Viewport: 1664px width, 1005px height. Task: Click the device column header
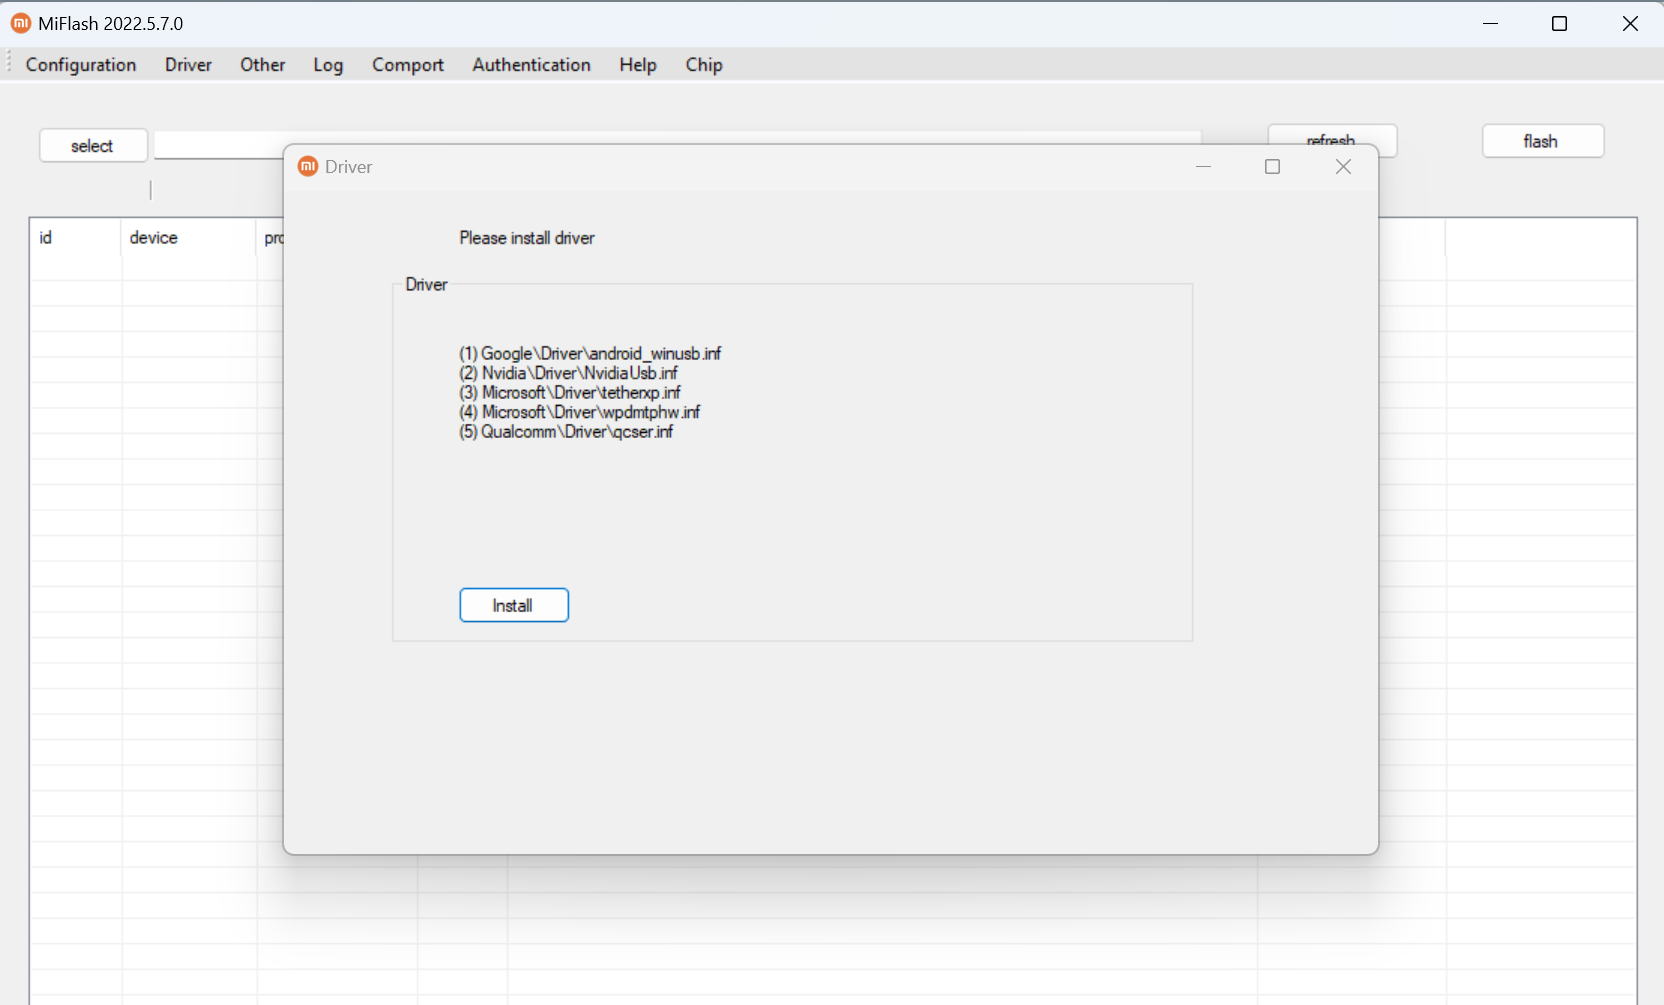tap(189, 238)
